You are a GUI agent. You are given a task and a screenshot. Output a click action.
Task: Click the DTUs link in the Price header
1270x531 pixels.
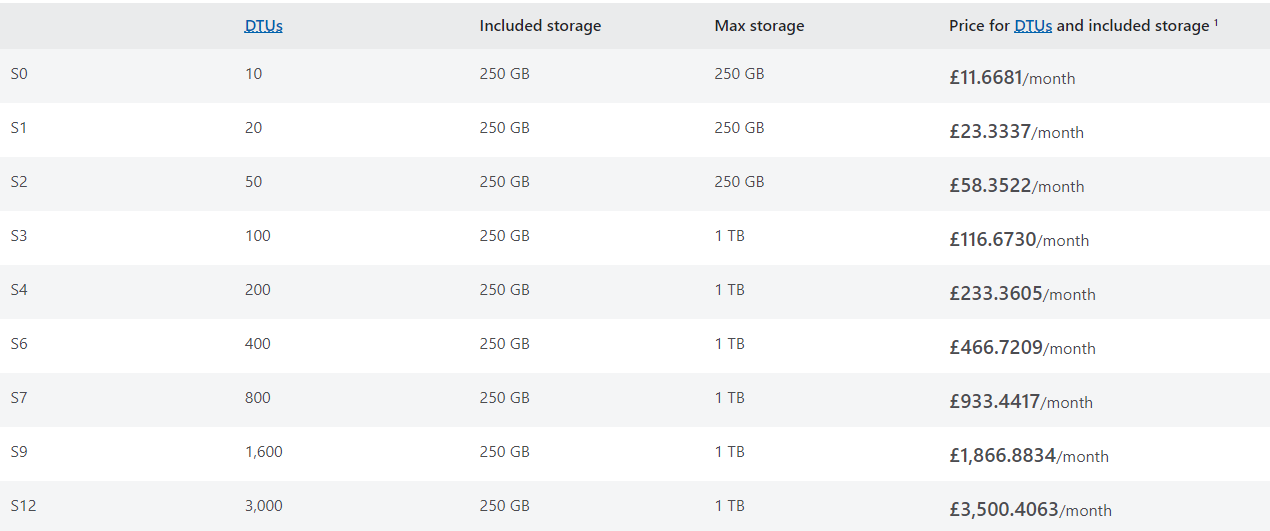[x=1032, y=26]
